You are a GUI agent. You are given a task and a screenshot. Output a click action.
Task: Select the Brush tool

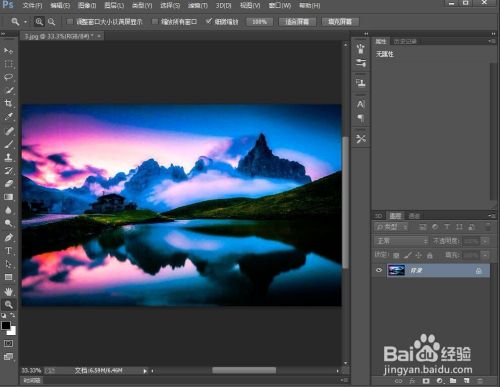tap(8, 144)
